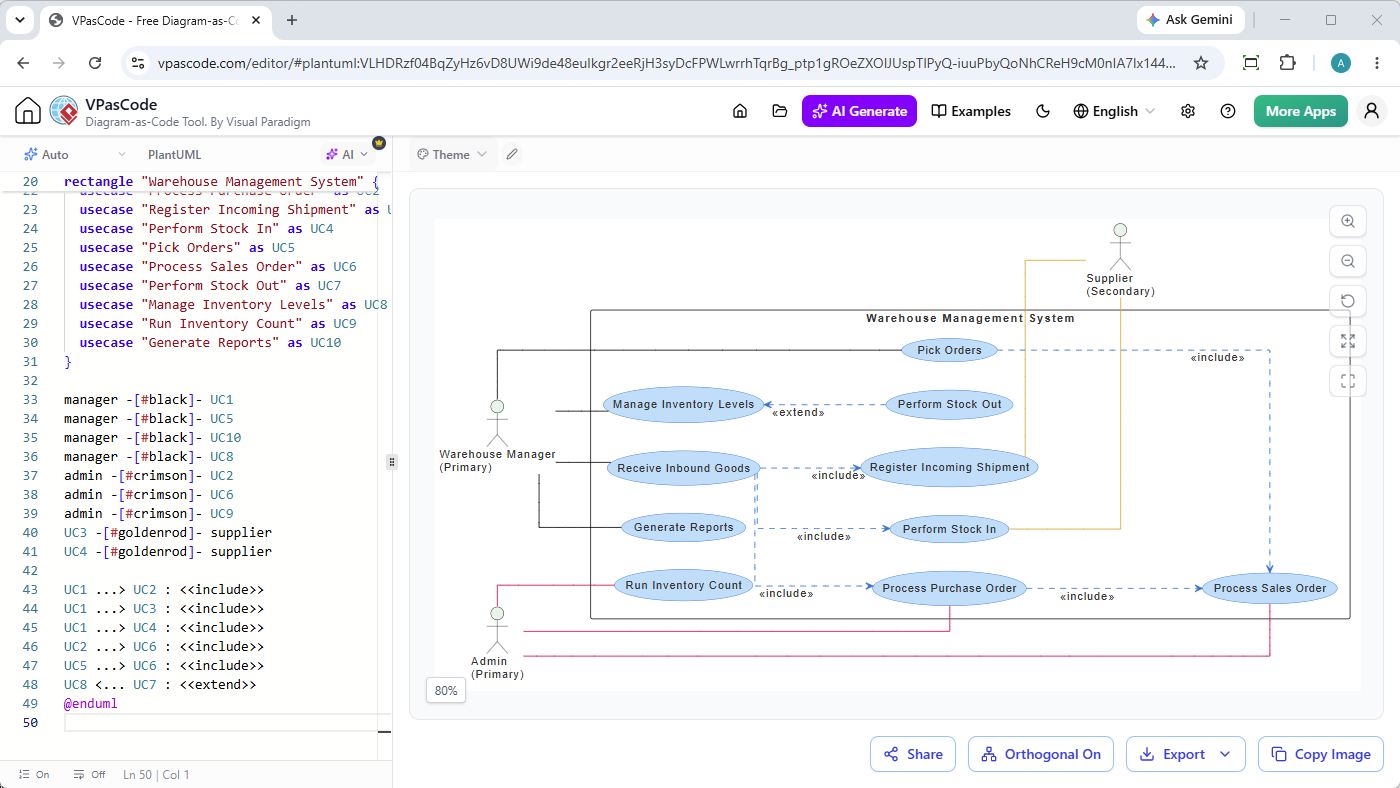
Task: Click the Warehouse Management System title
Action: [x=970, y=318]
